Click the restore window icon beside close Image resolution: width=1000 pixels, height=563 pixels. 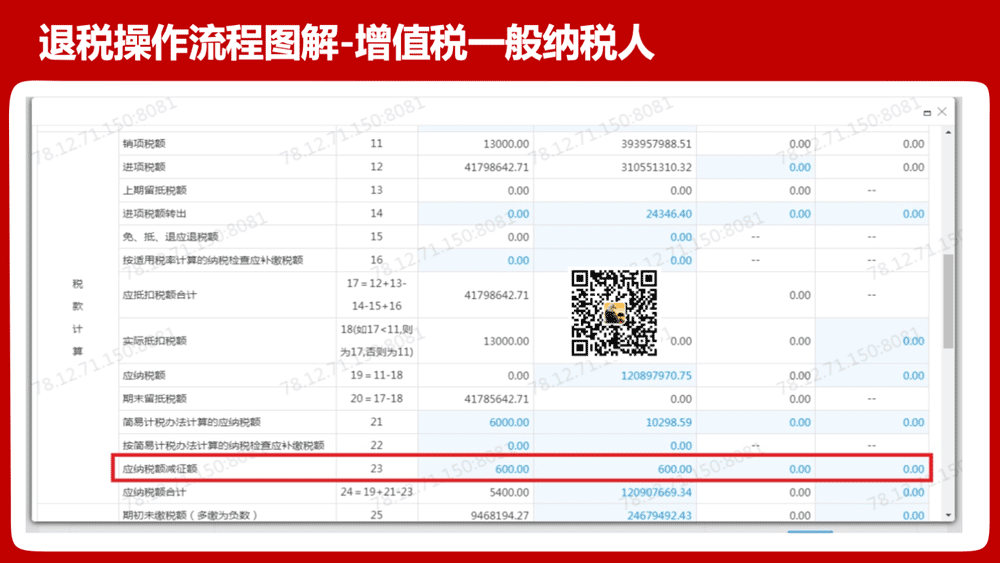click(x=927, y=113)
